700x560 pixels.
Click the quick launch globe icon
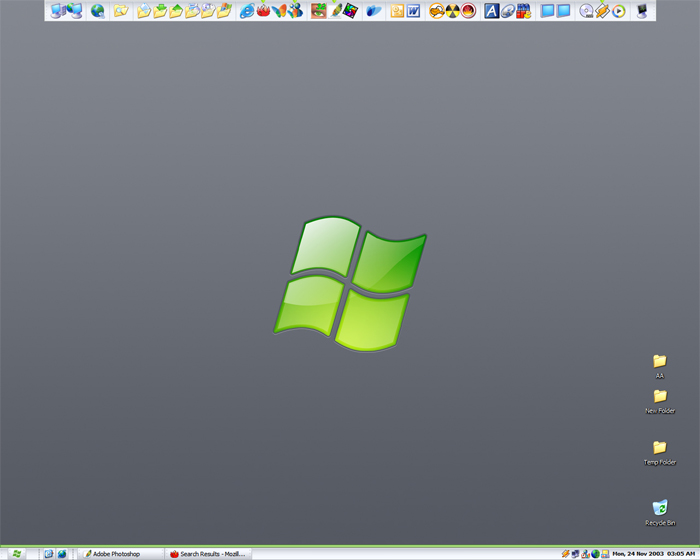click(62, 554)
